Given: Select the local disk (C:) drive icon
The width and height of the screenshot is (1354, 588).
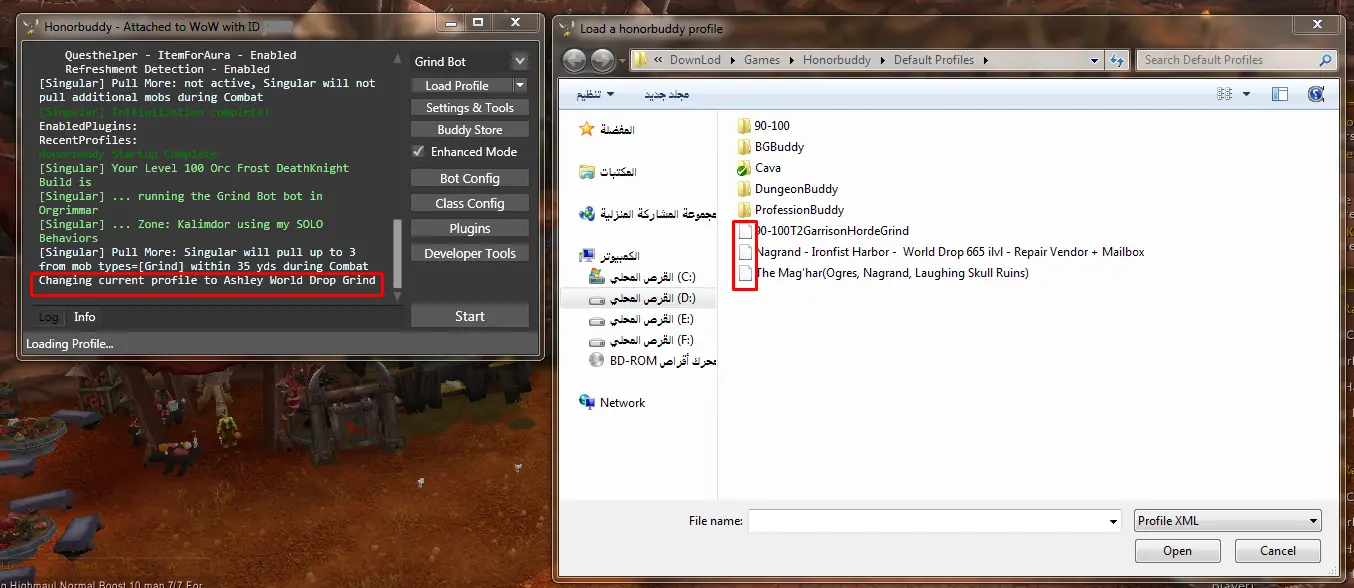Looking at the screenshot, I should tap(597, 277).
